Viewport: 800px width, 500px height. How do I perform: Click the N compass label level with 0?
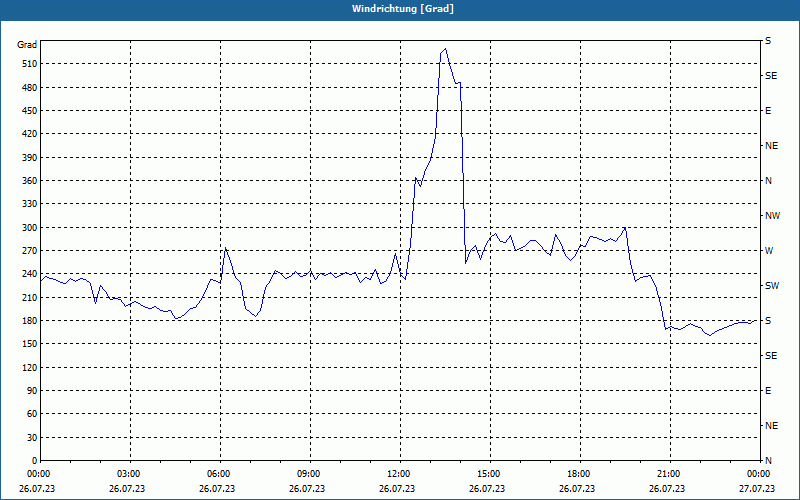[768, 461]
